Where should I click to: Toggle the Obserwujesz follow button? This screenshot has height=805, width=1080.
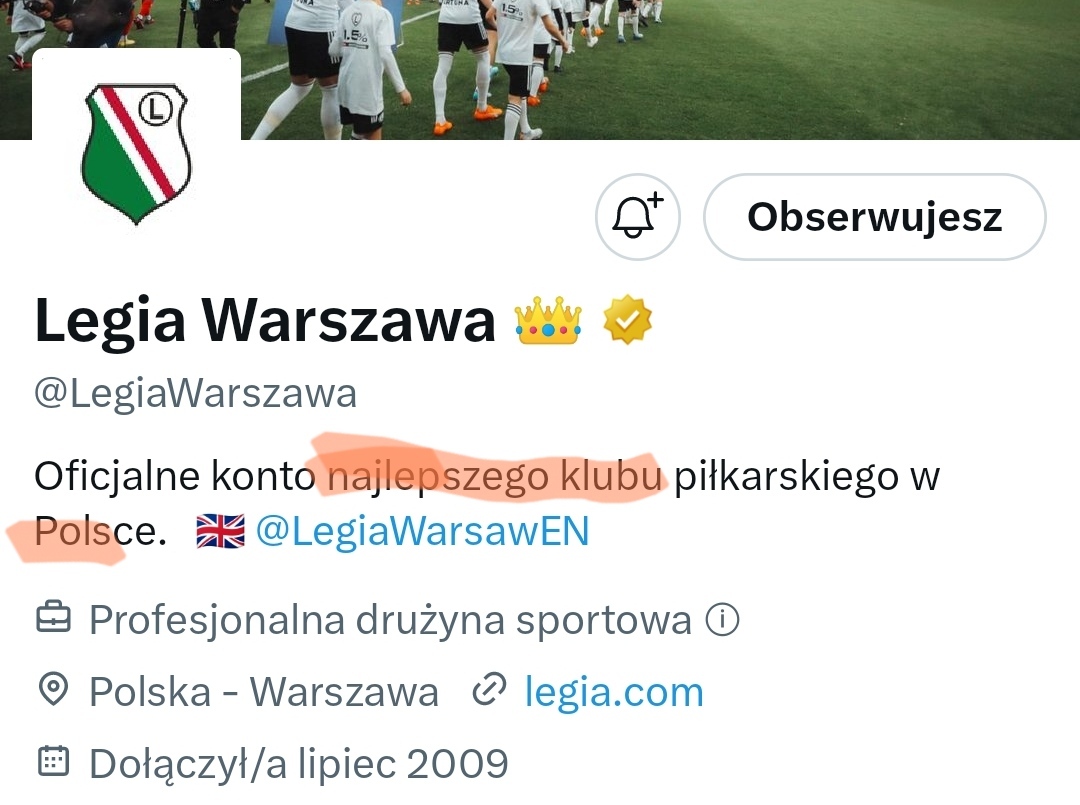click(875, 216)
